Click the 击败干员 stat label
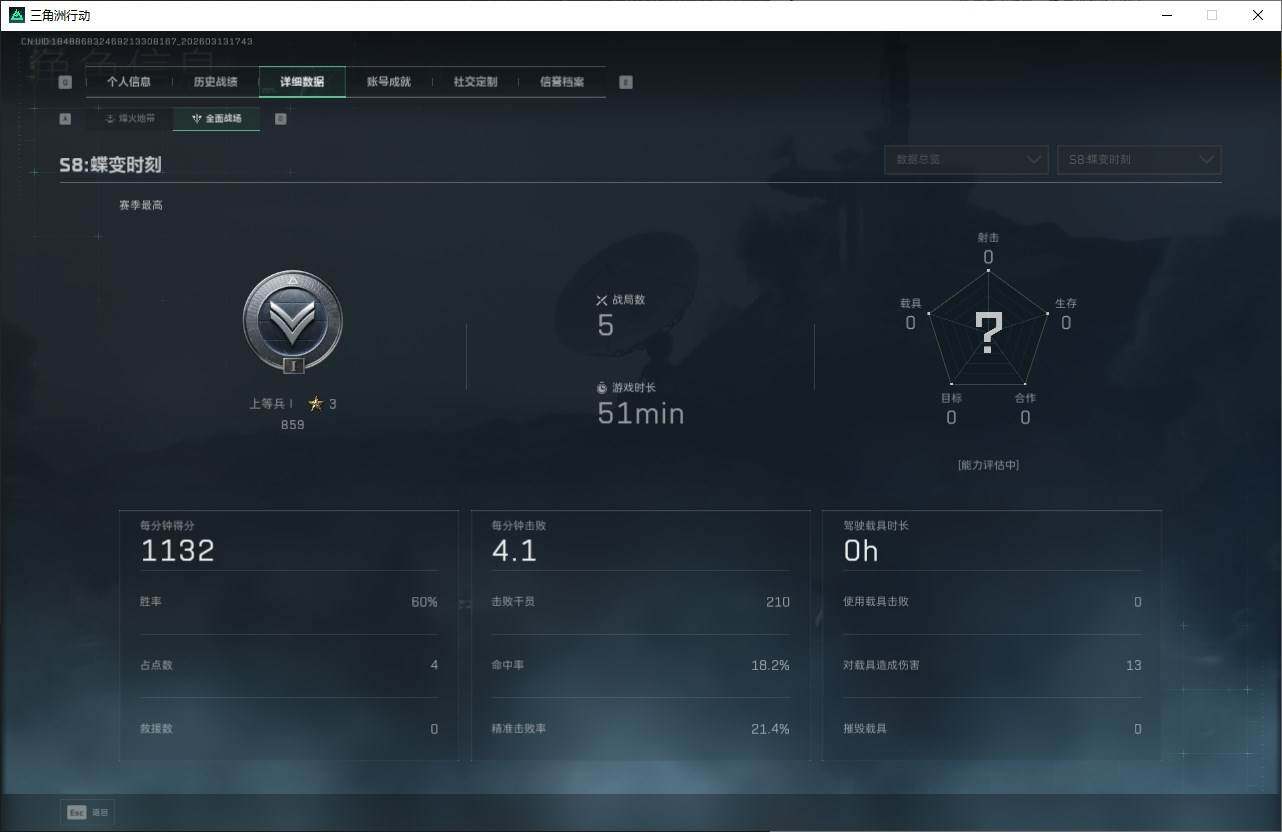This screenshot has height=832, width=1282. [513, 602]
